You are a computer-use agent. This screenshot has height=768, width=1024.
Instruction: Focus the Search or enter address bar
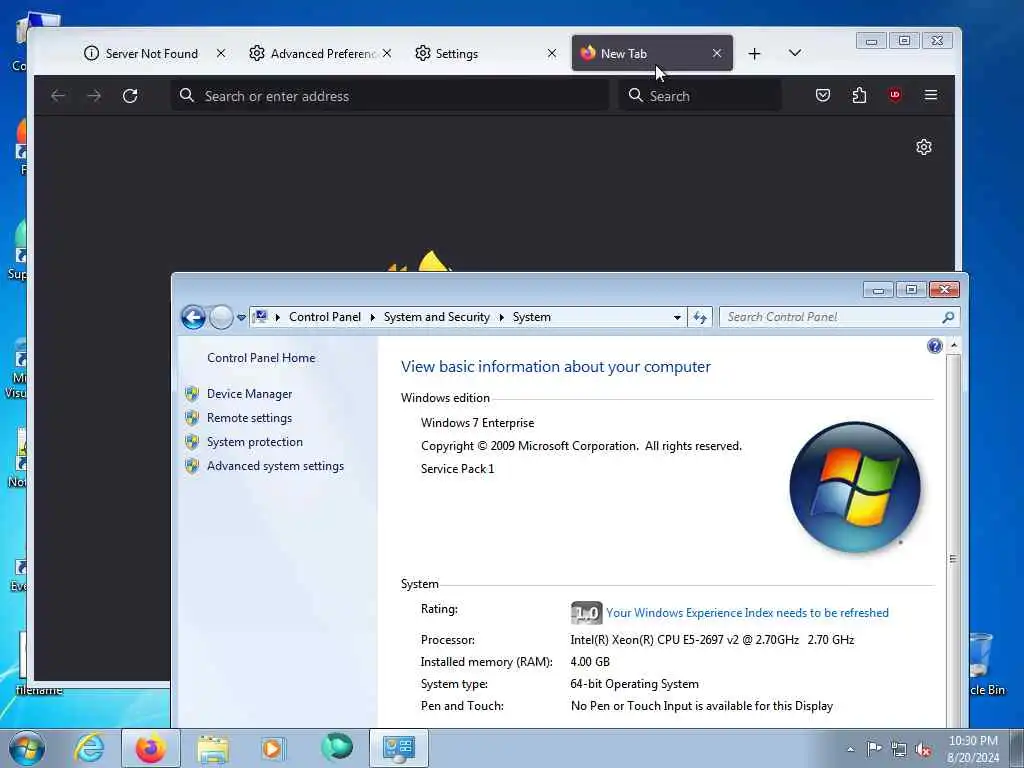pos(390,96)
